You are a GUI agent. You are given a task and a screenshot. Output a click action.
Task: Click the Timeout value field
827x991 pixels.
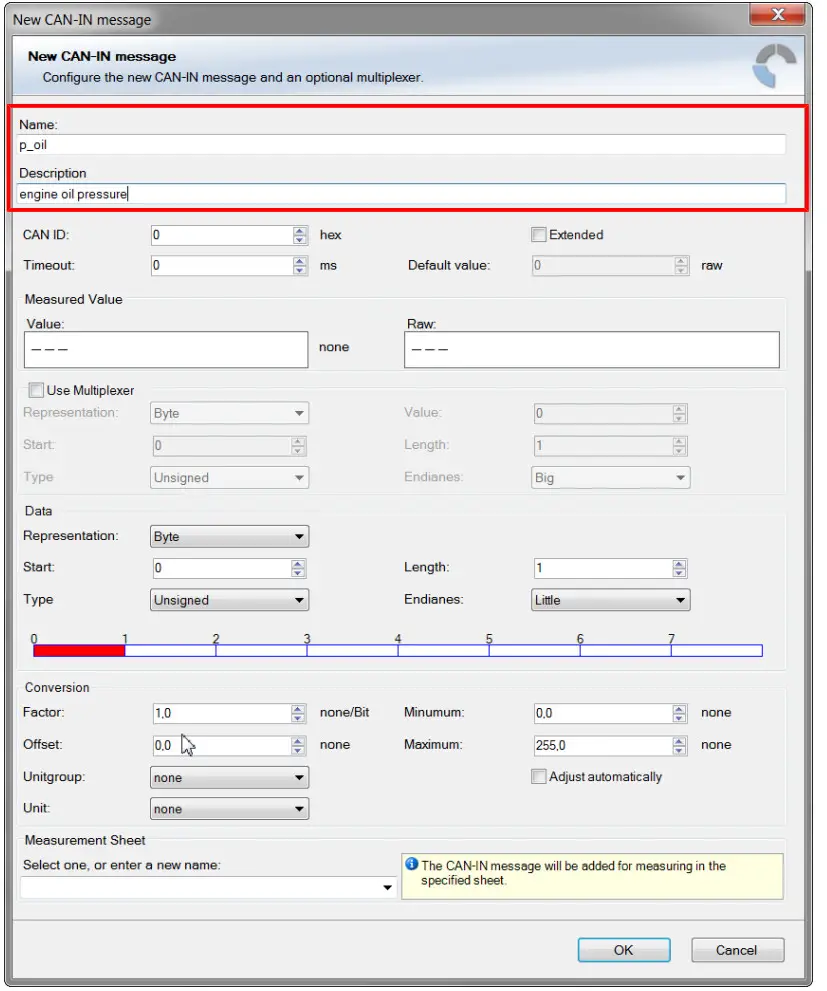(x=222, y=265)
